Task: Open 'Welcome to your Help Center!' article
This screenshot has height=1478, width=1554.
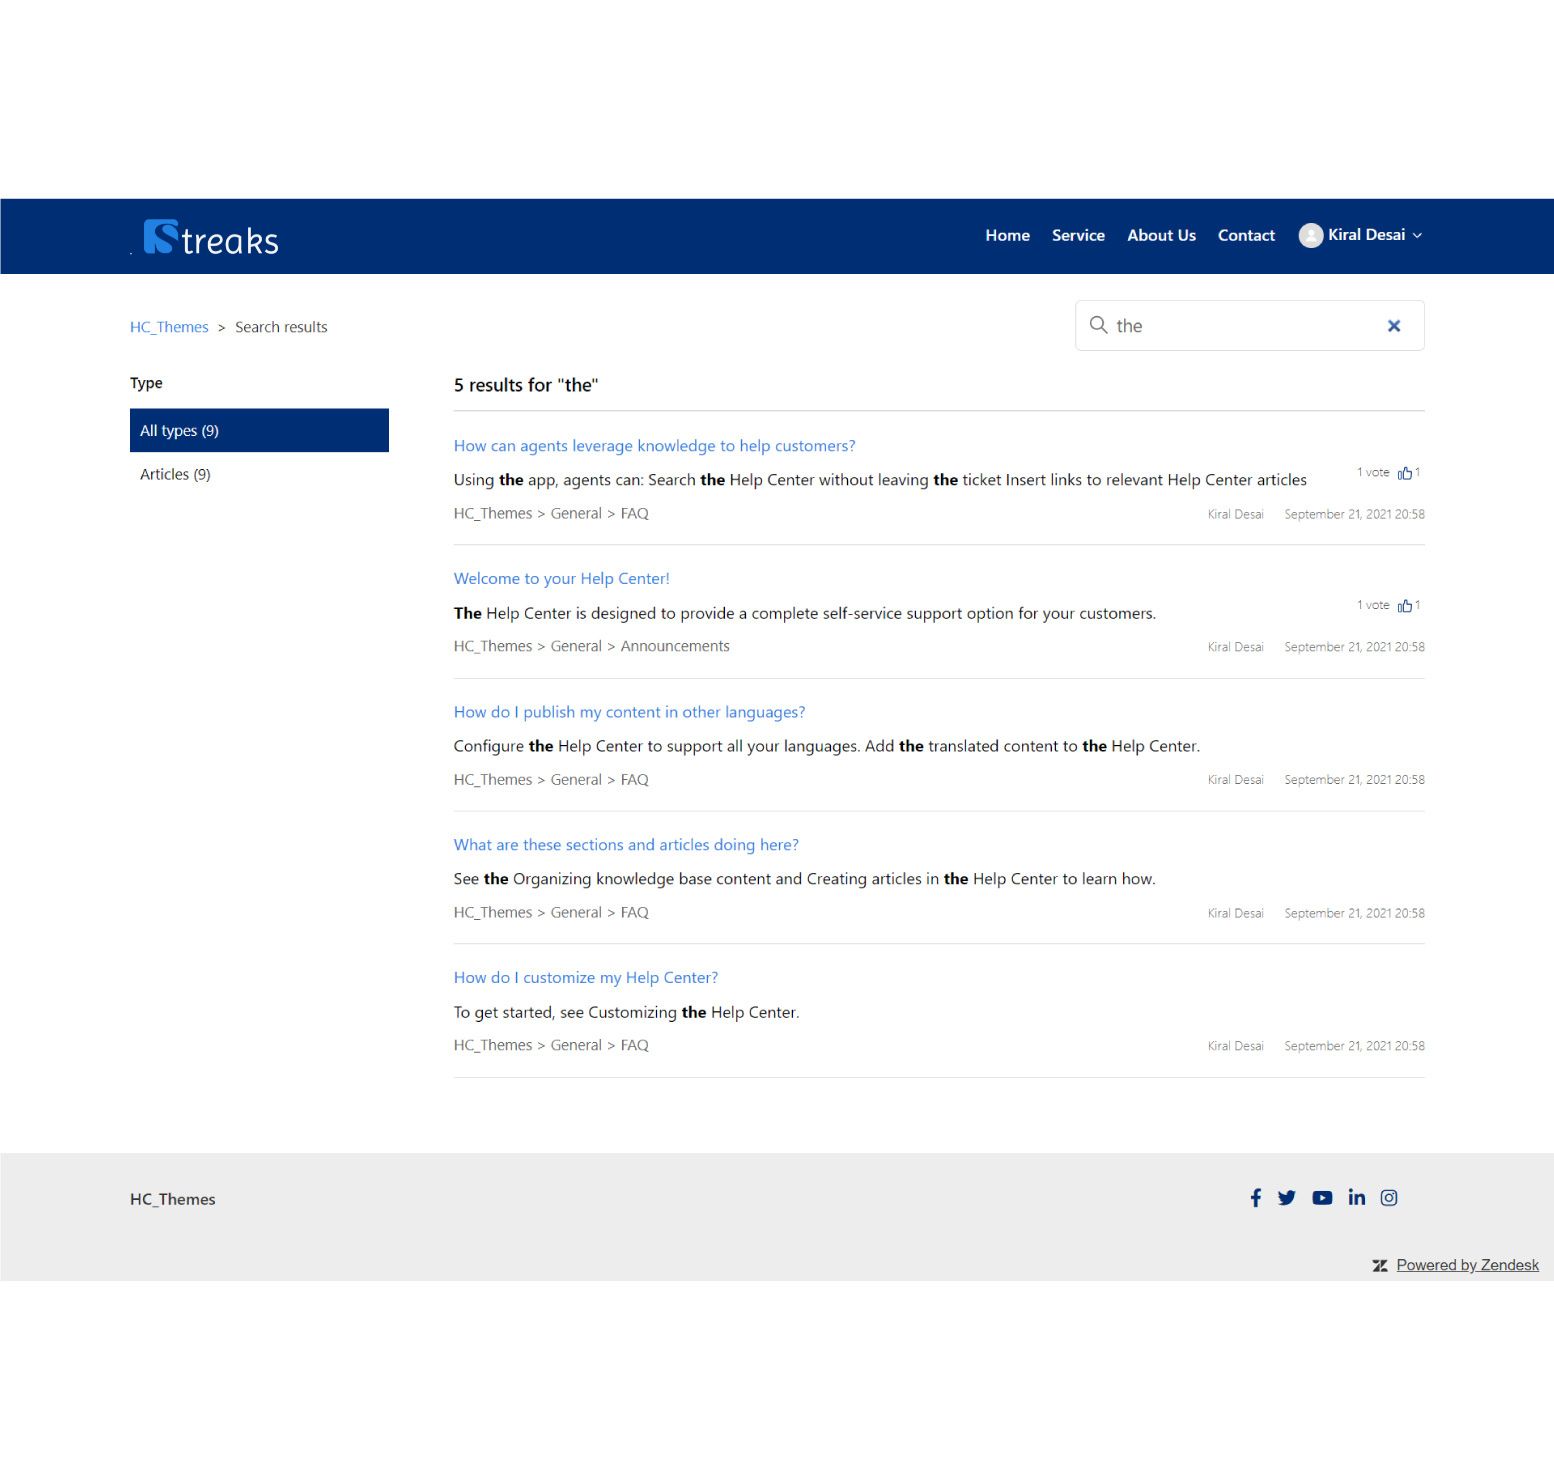Action: (x=561, y=578)
